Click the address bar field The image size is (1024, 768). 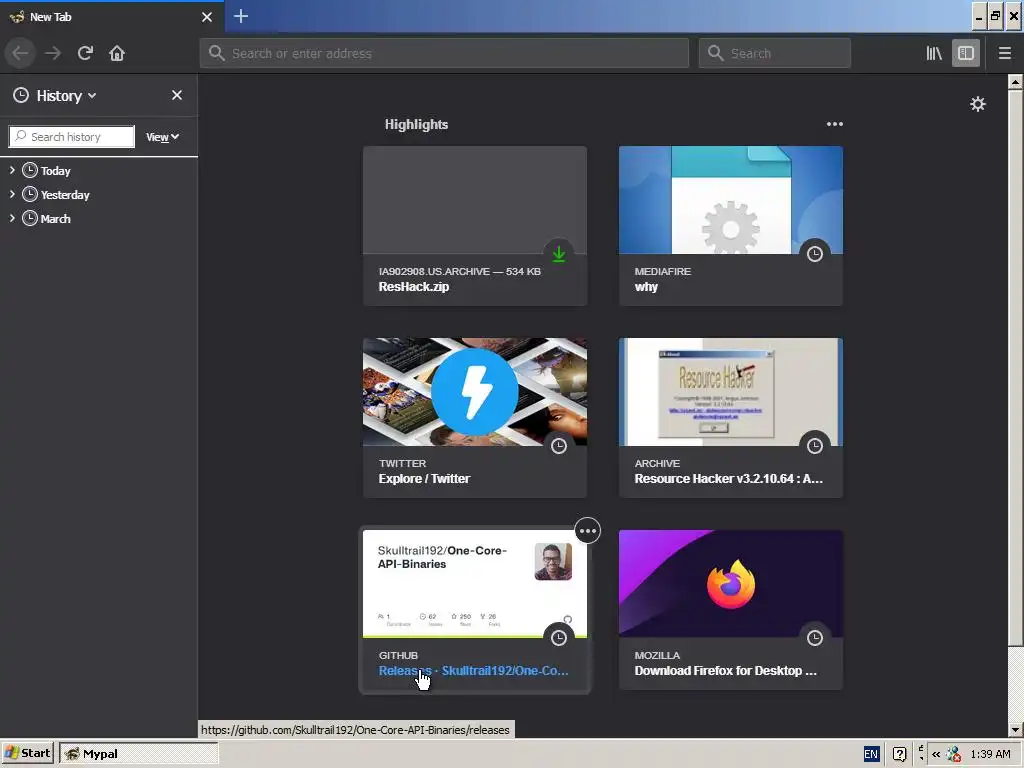click(x=444, y=53)
